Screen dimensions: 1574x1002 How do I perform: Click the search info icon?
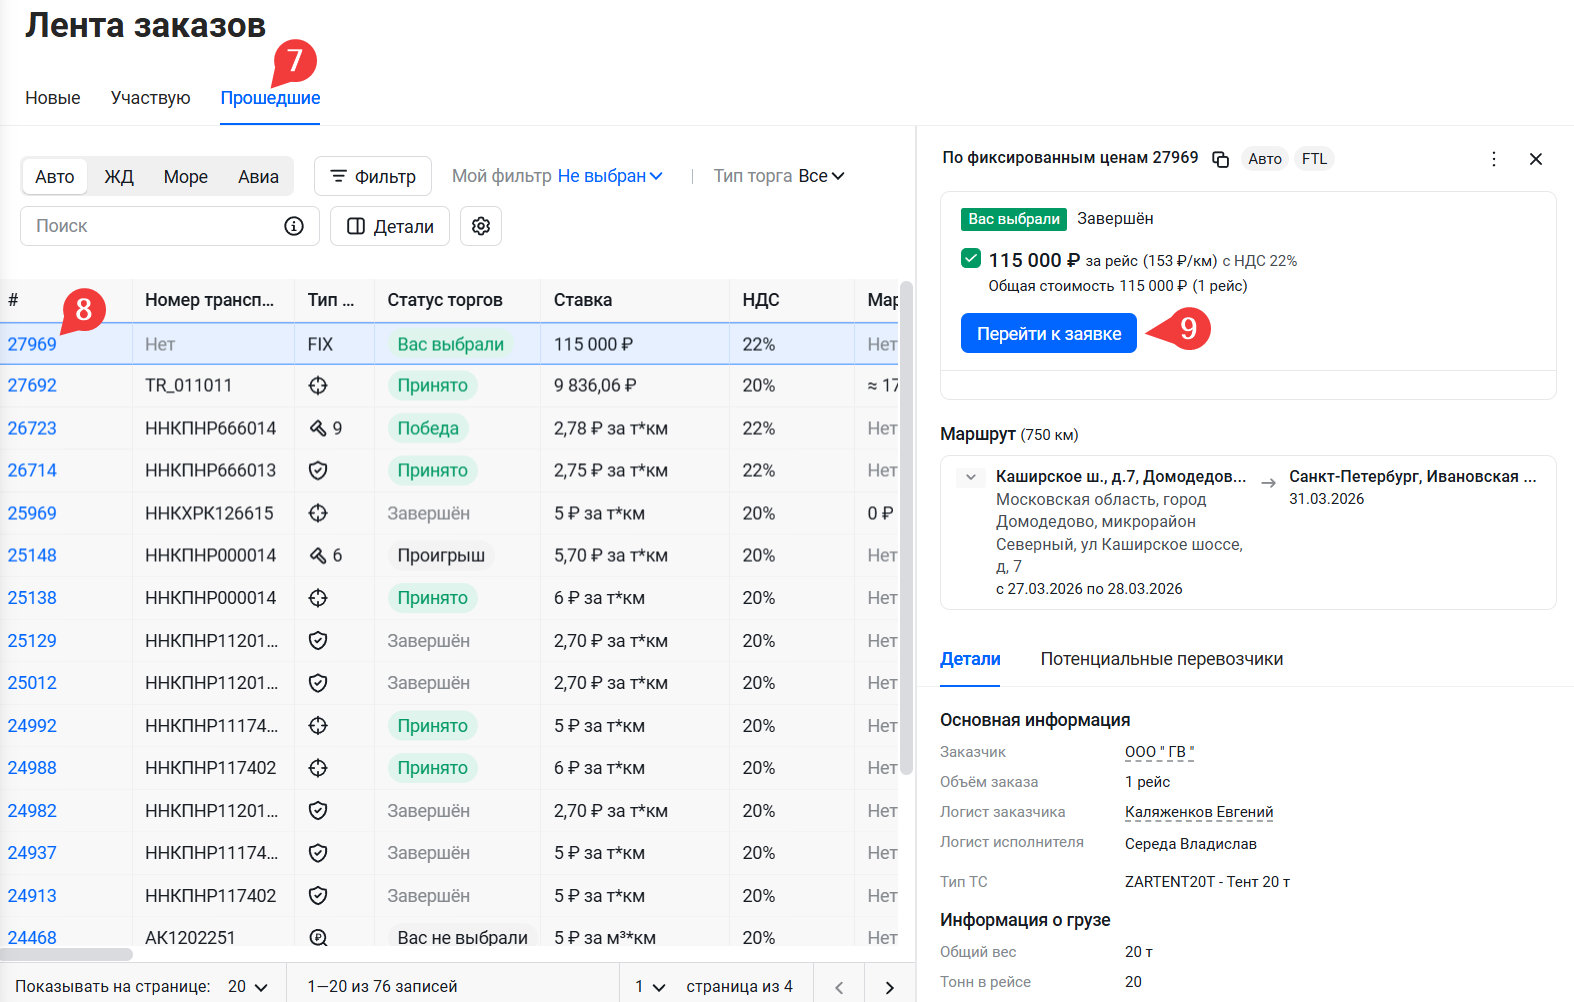coord(294,226)
